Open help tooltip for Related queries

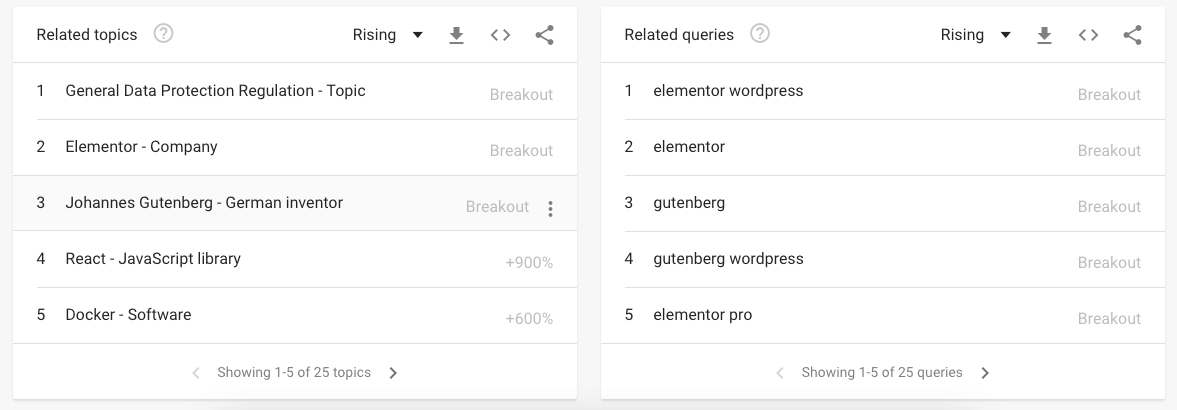click(760, 34)
